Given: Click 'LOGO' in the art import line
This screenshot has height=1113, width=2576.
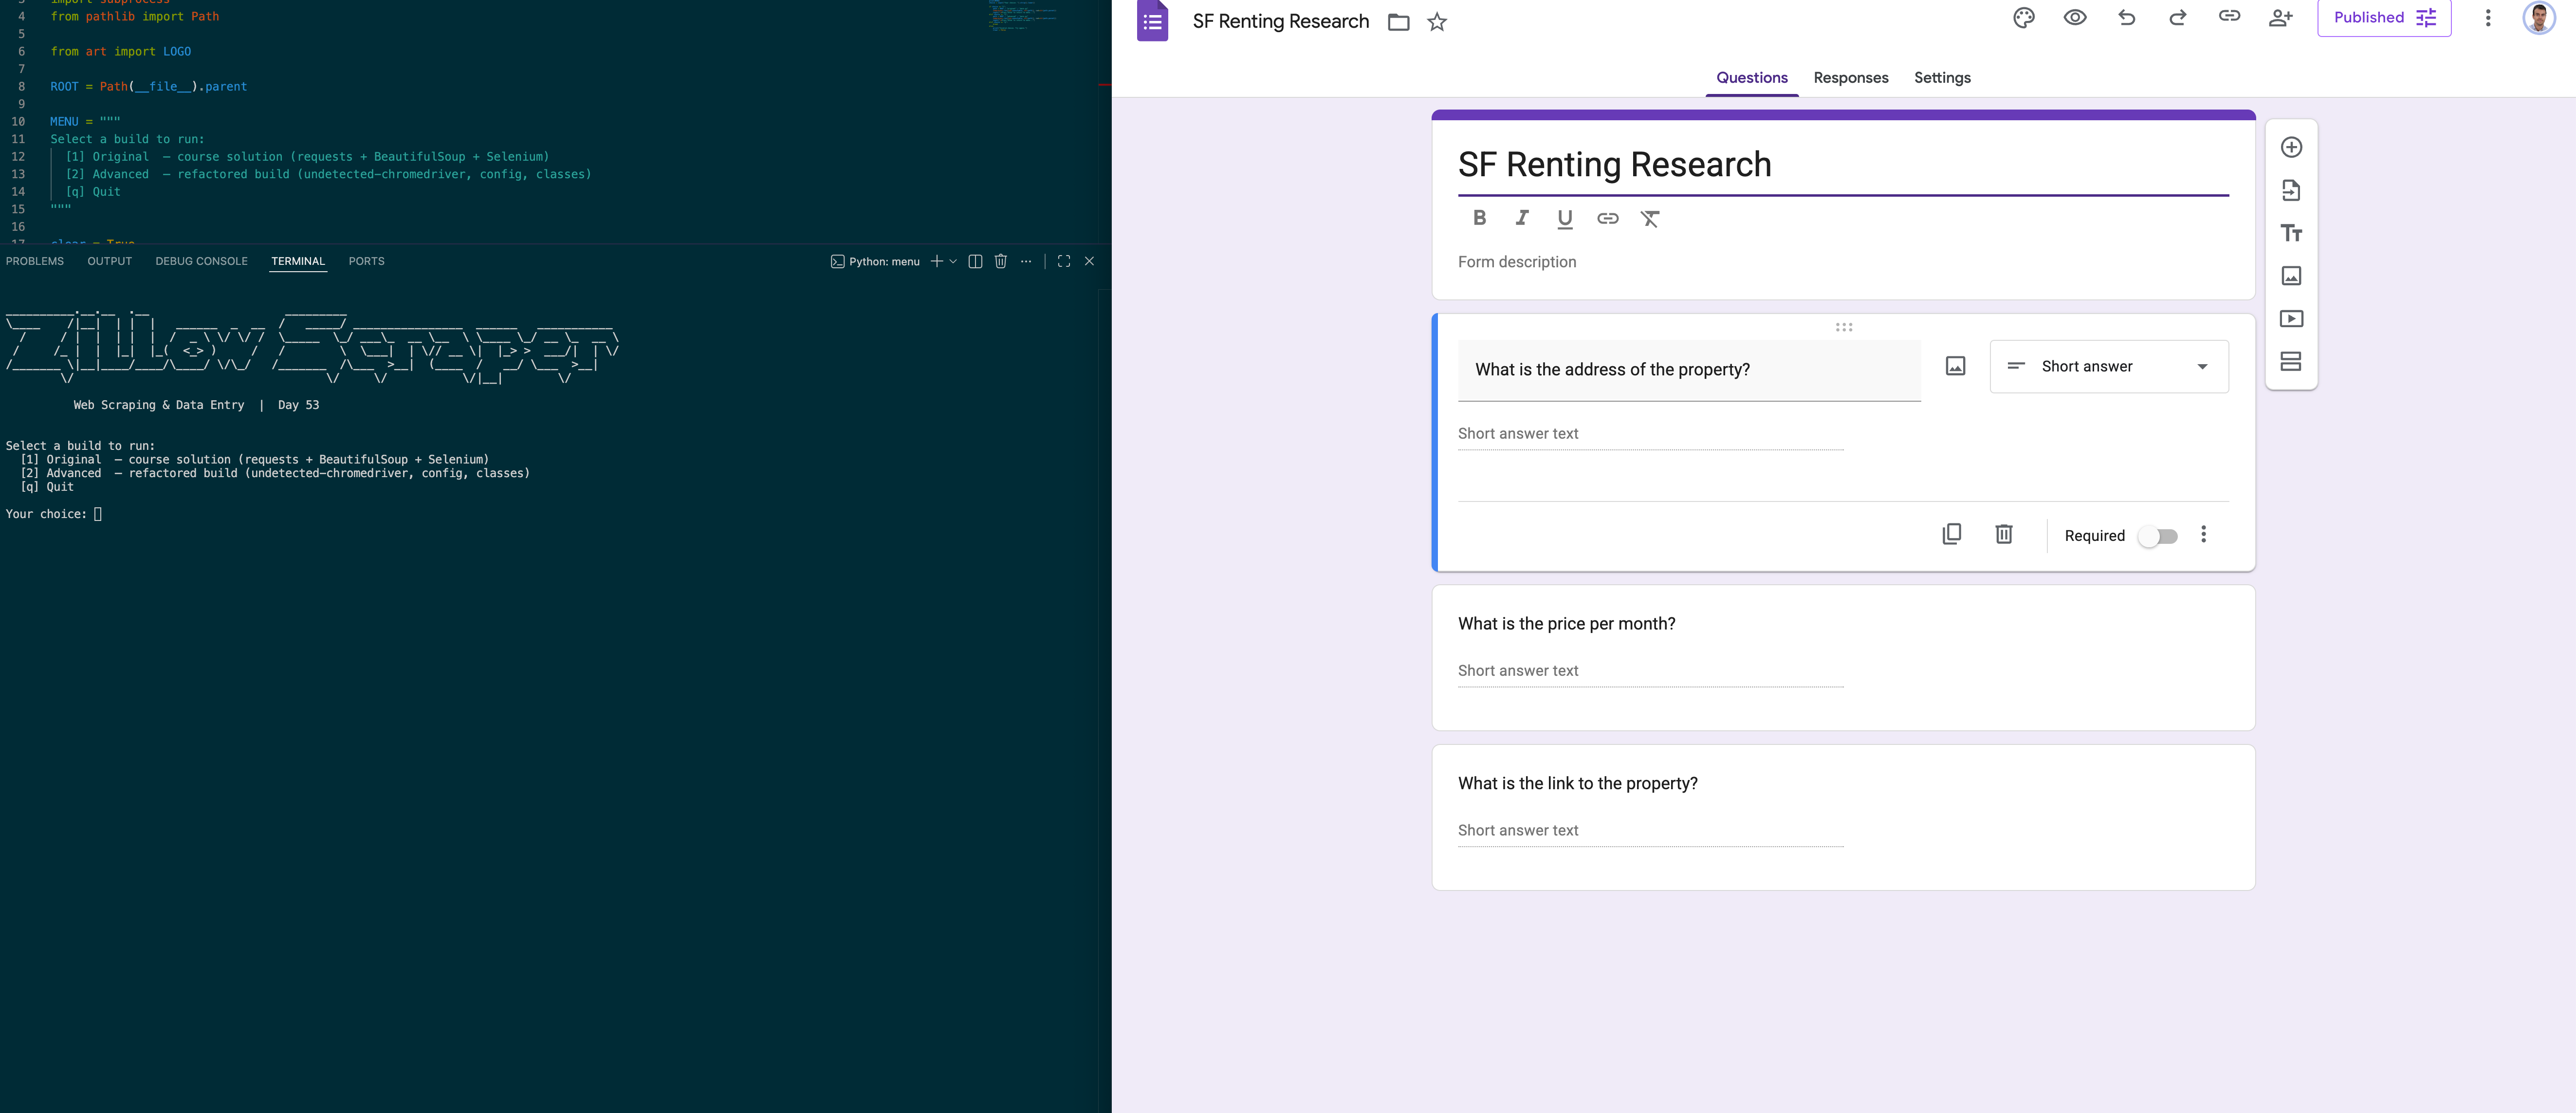Looking at the screenshot, I should pyautogui.click(x=177, y=52).
